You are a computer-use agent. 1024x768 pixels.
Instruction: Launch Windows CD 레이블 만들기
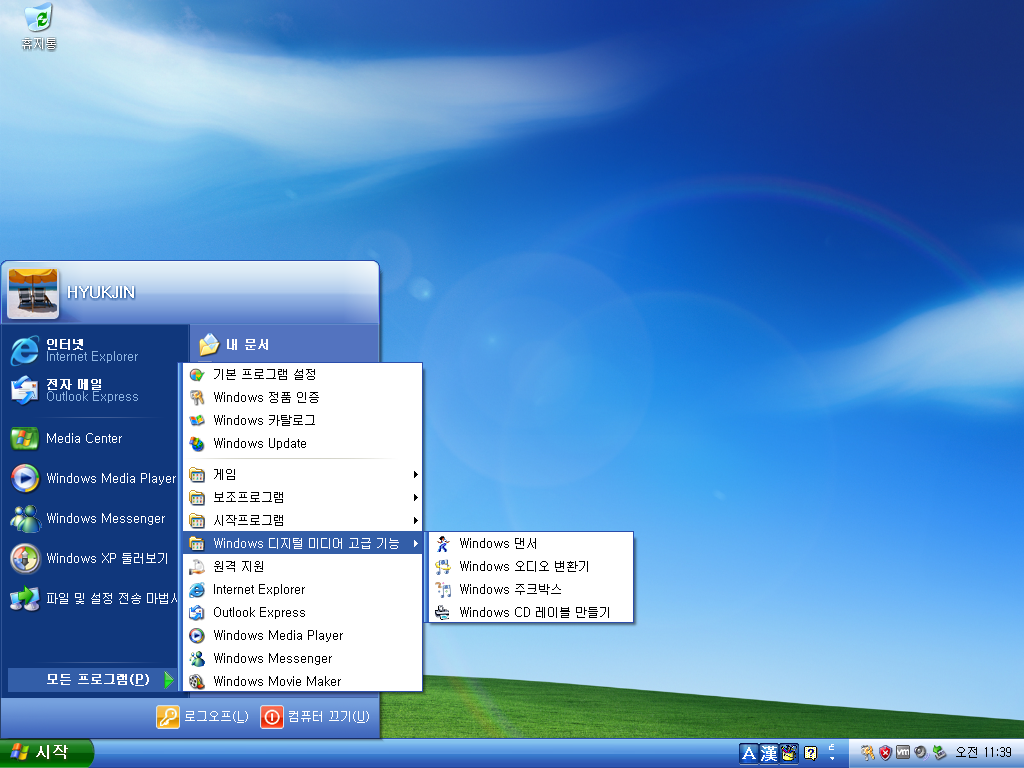530,612
